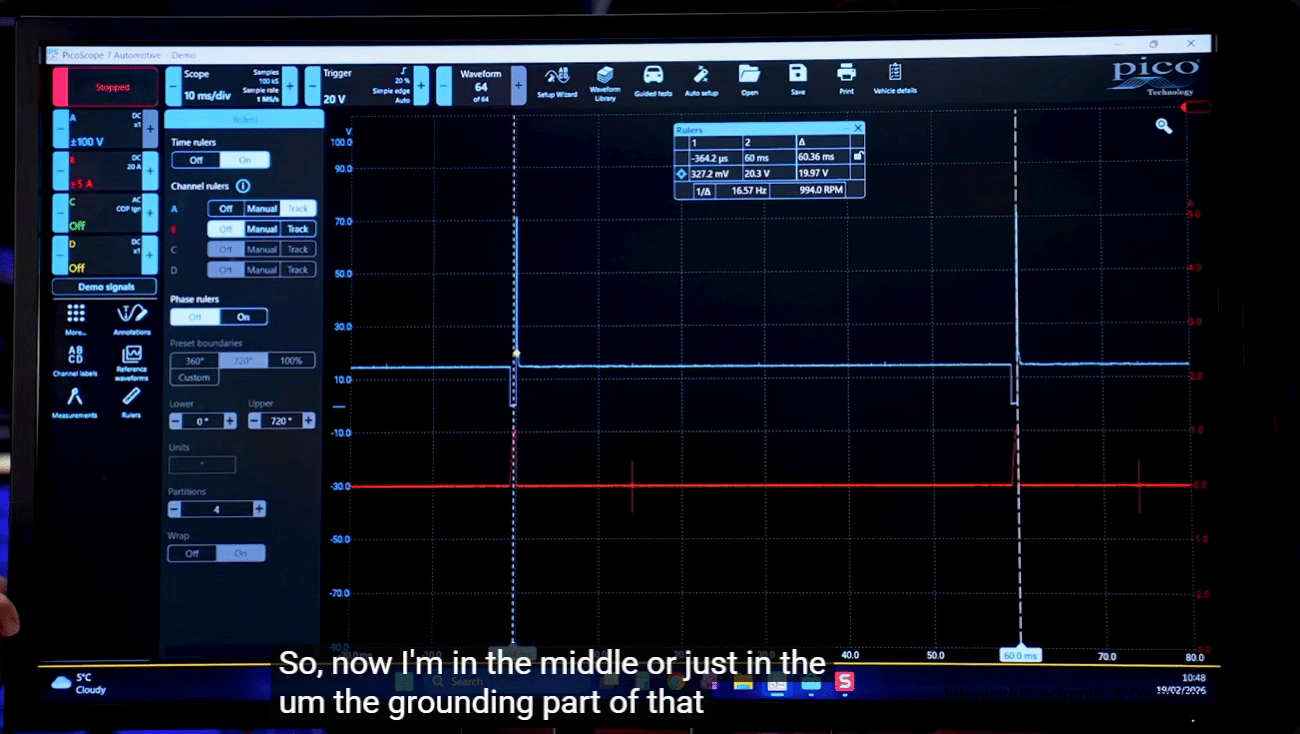Image resolution: width=1300 pixels, height=734 pixels.
Task: Increase the Lower phase boundary
Action: pyautogui.click(x=230, y=421)
